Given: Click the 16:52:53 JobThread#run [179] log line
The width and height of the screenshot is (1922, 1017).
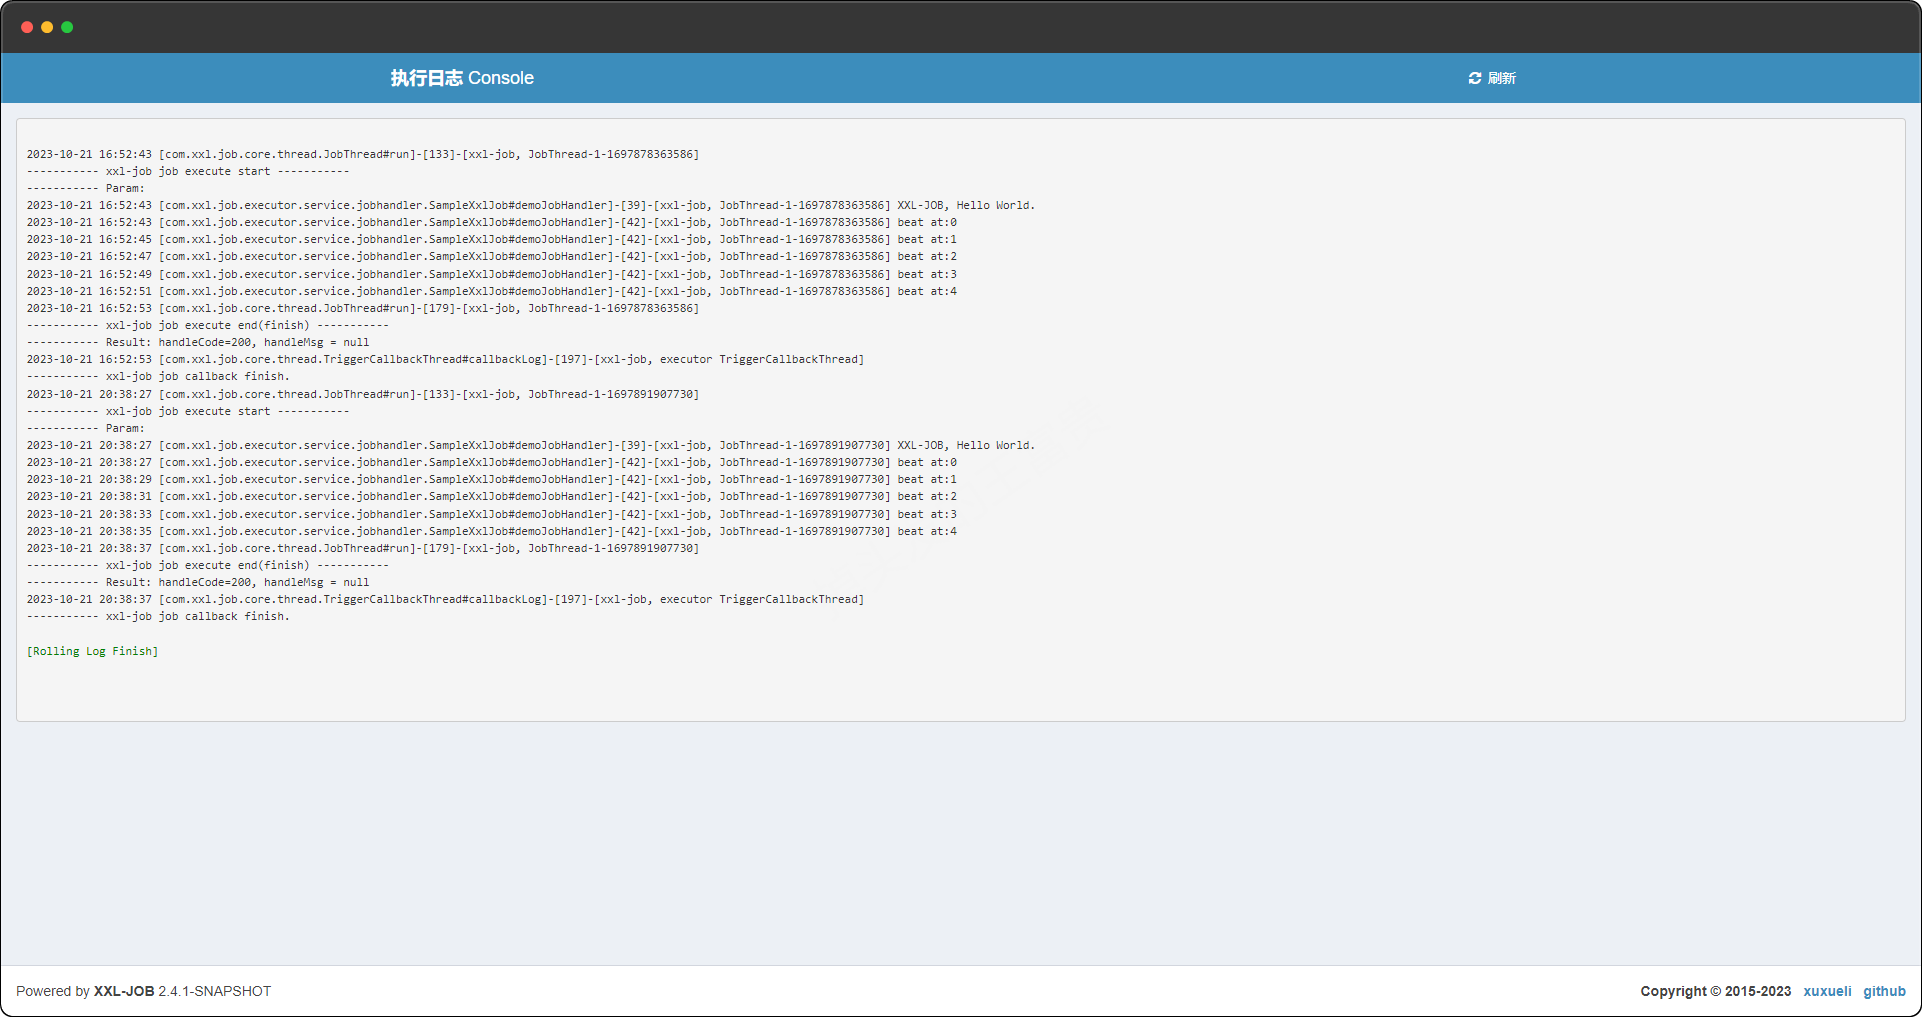Looking at the screenshot, I should click(363, 308).
